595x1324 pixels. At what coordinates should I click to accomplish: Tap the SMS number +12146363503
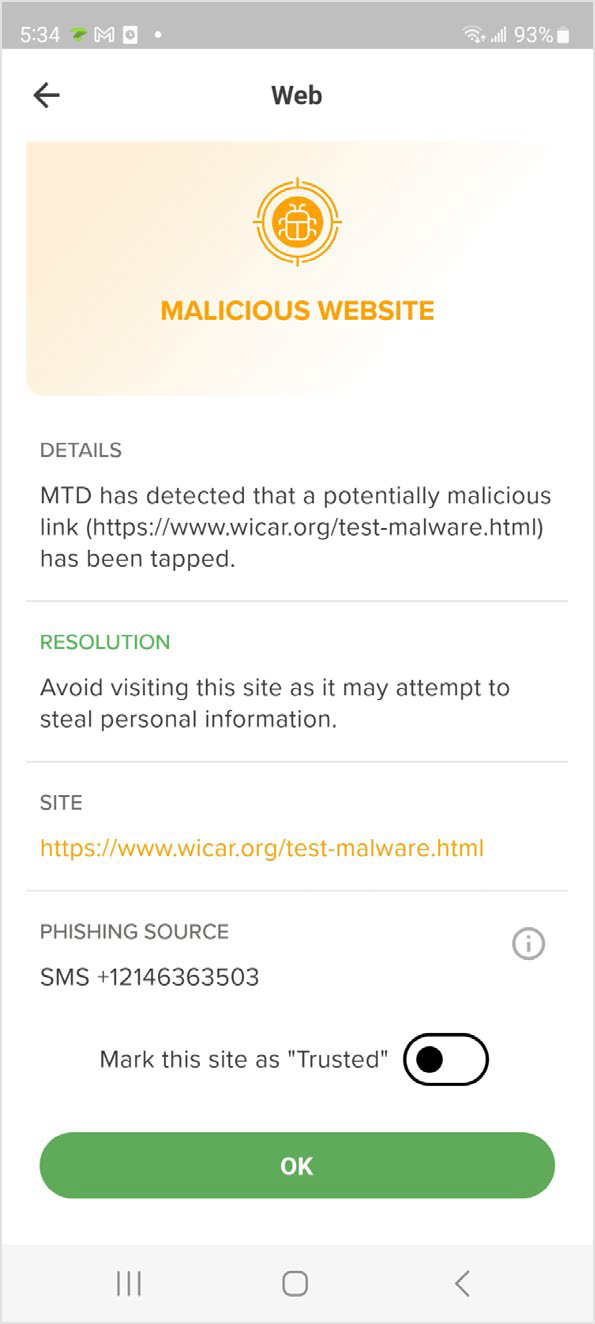coord(148,977)
